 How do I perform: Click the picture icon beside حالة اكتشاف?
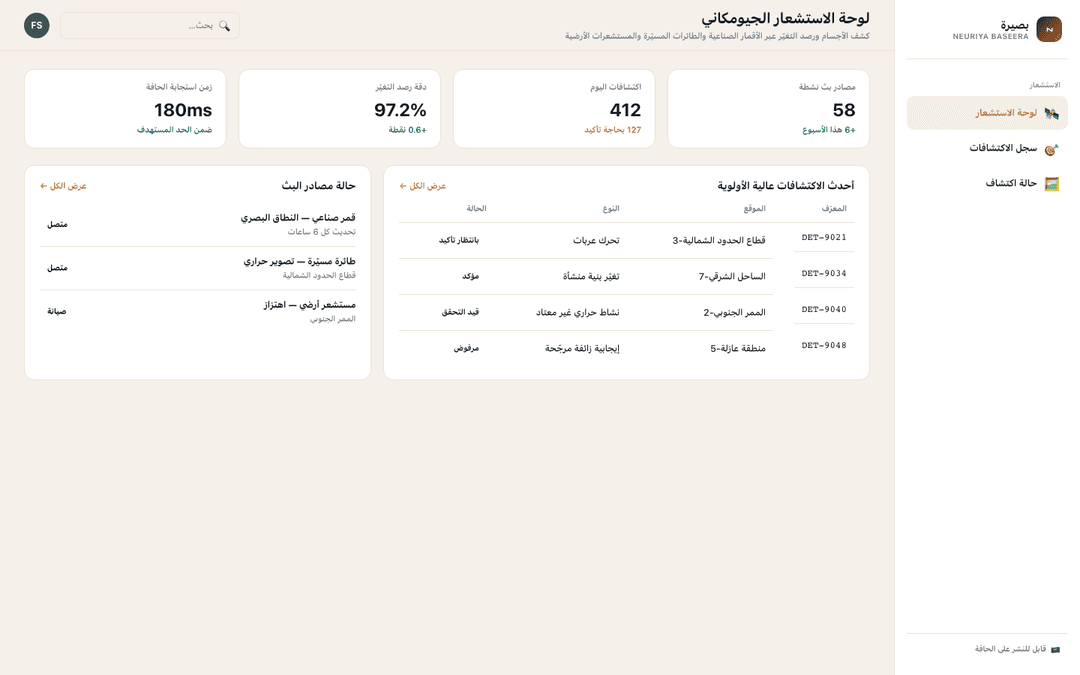[1051, 184]
